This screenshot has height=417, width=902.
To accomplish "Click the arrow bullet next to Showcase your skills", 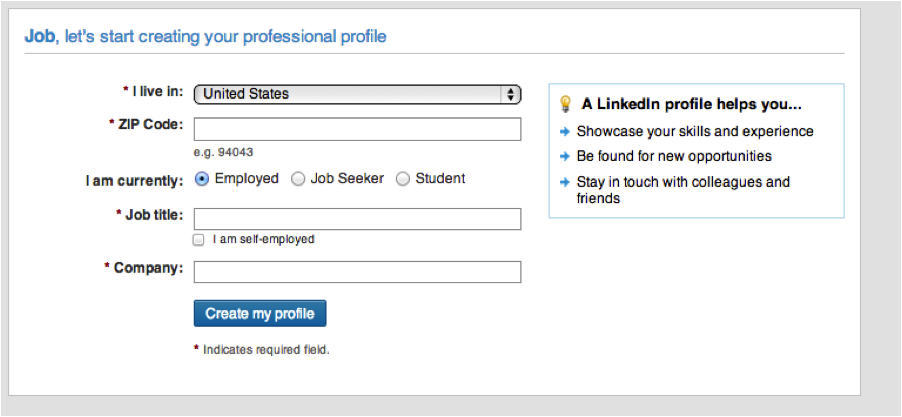I will 565,132.
